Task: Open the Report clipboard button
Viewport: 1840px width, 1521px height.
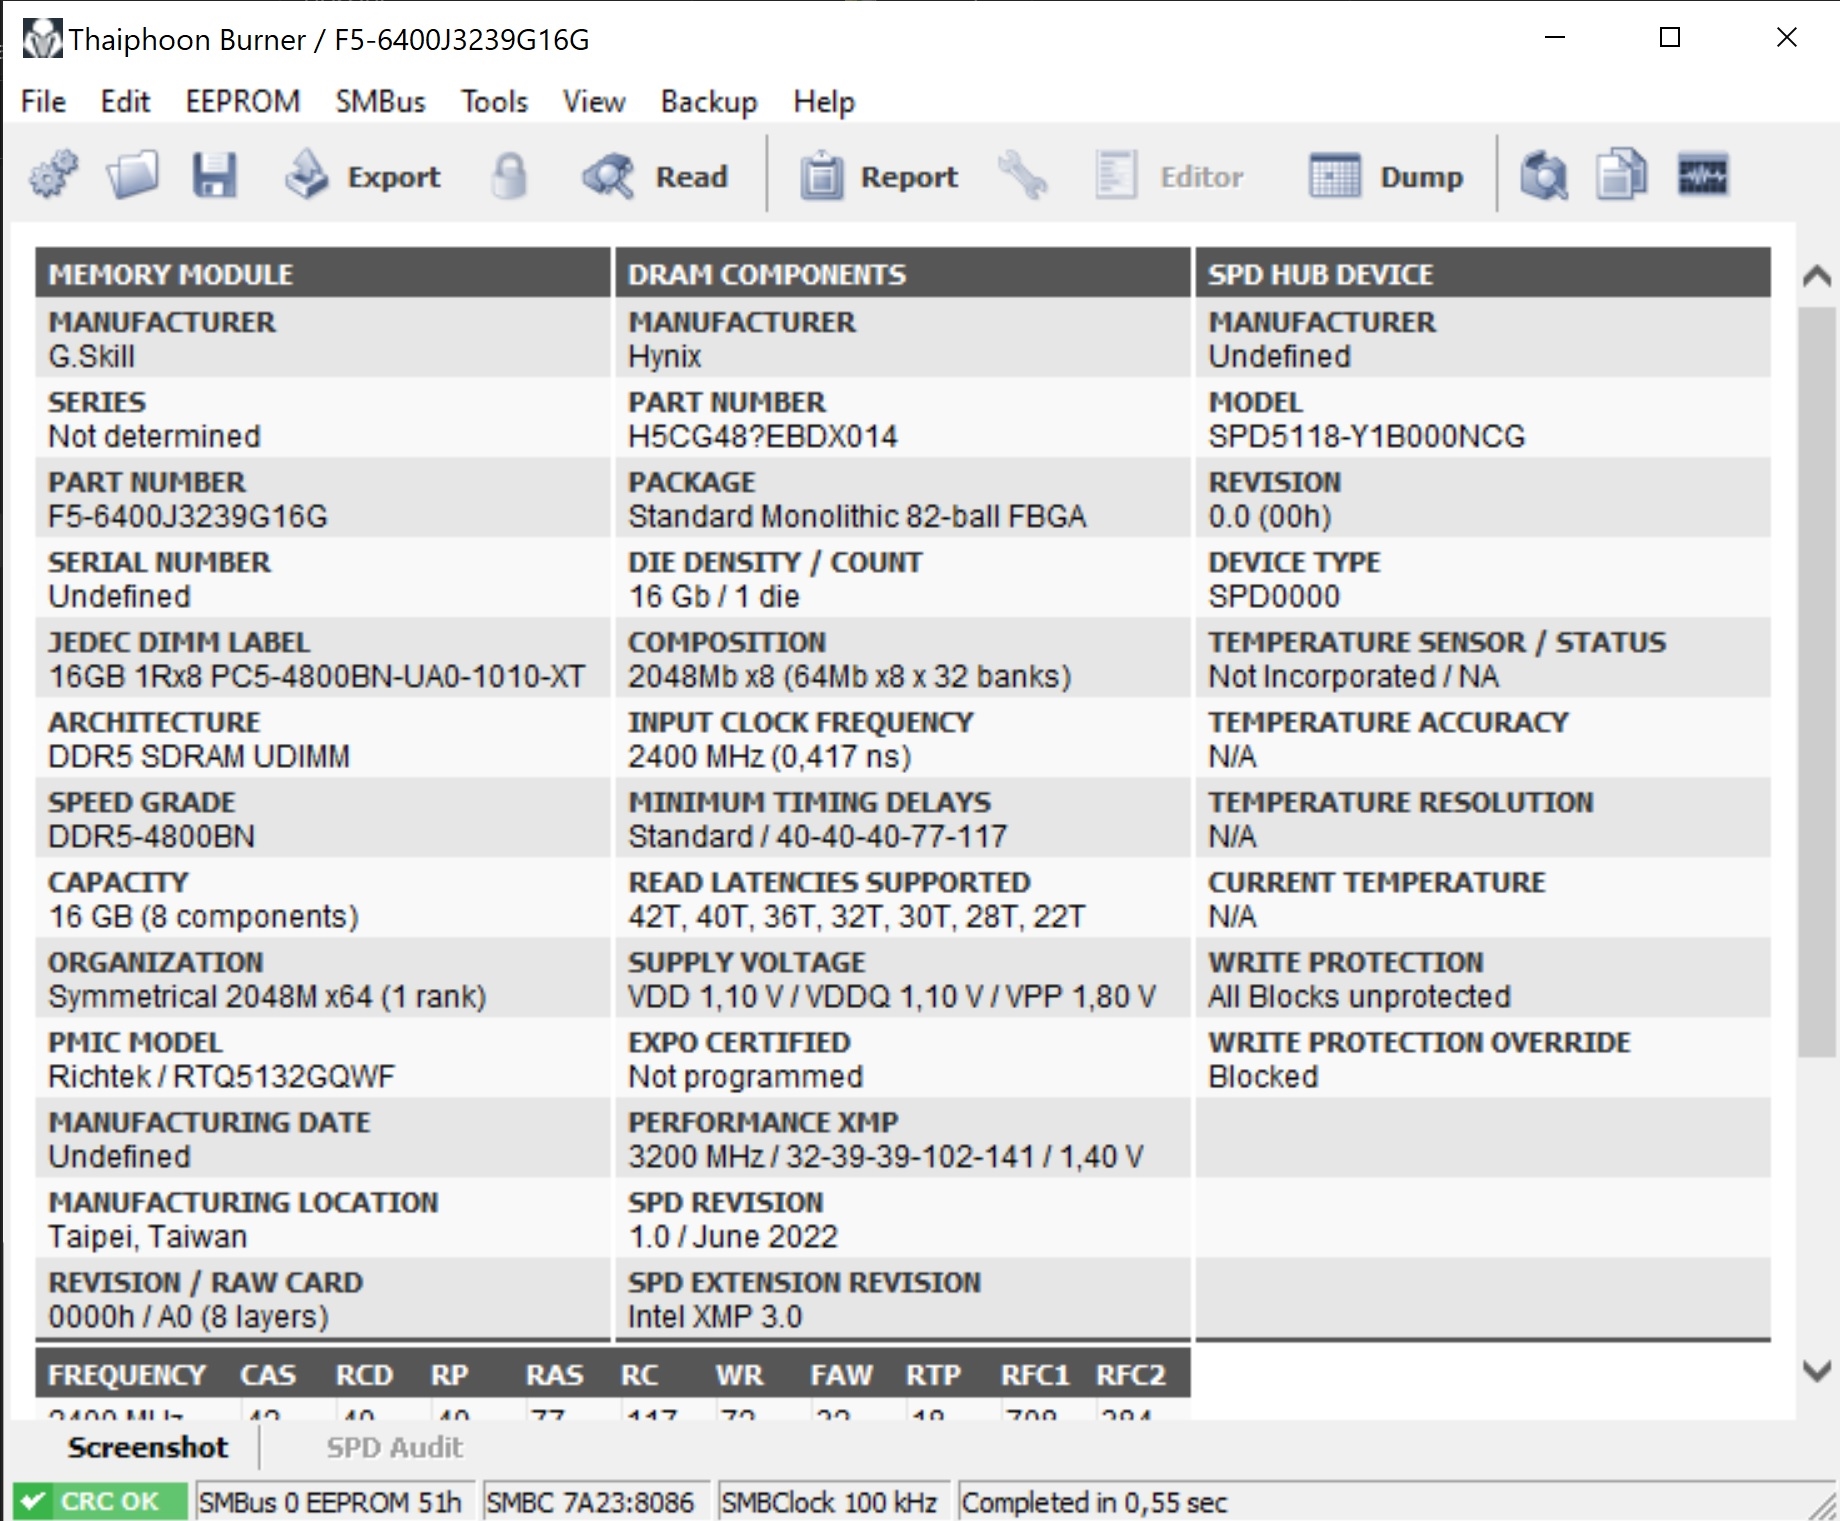Action: point(879,176)
